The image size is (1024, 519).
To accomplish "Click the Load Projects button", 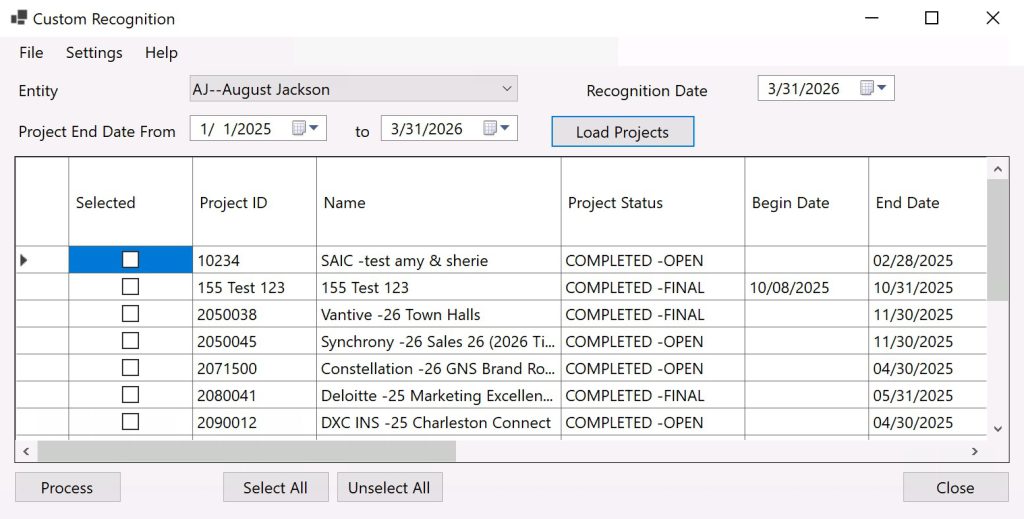I will (x=622, y=132).
